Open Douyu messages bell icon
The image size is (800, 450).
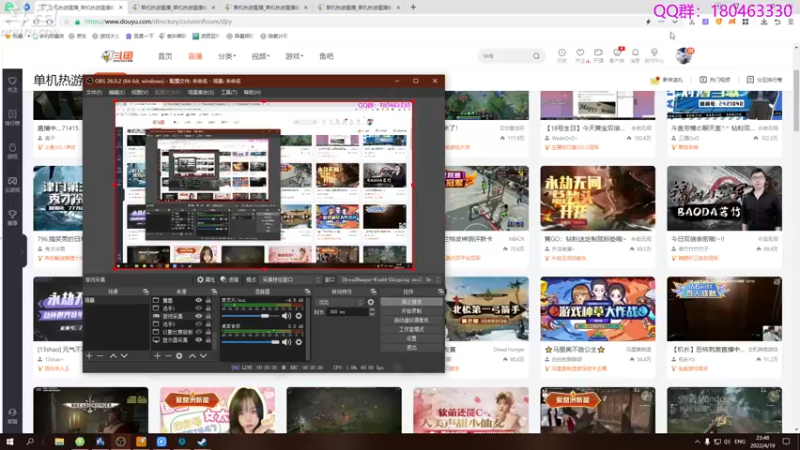tap(635, 55)
